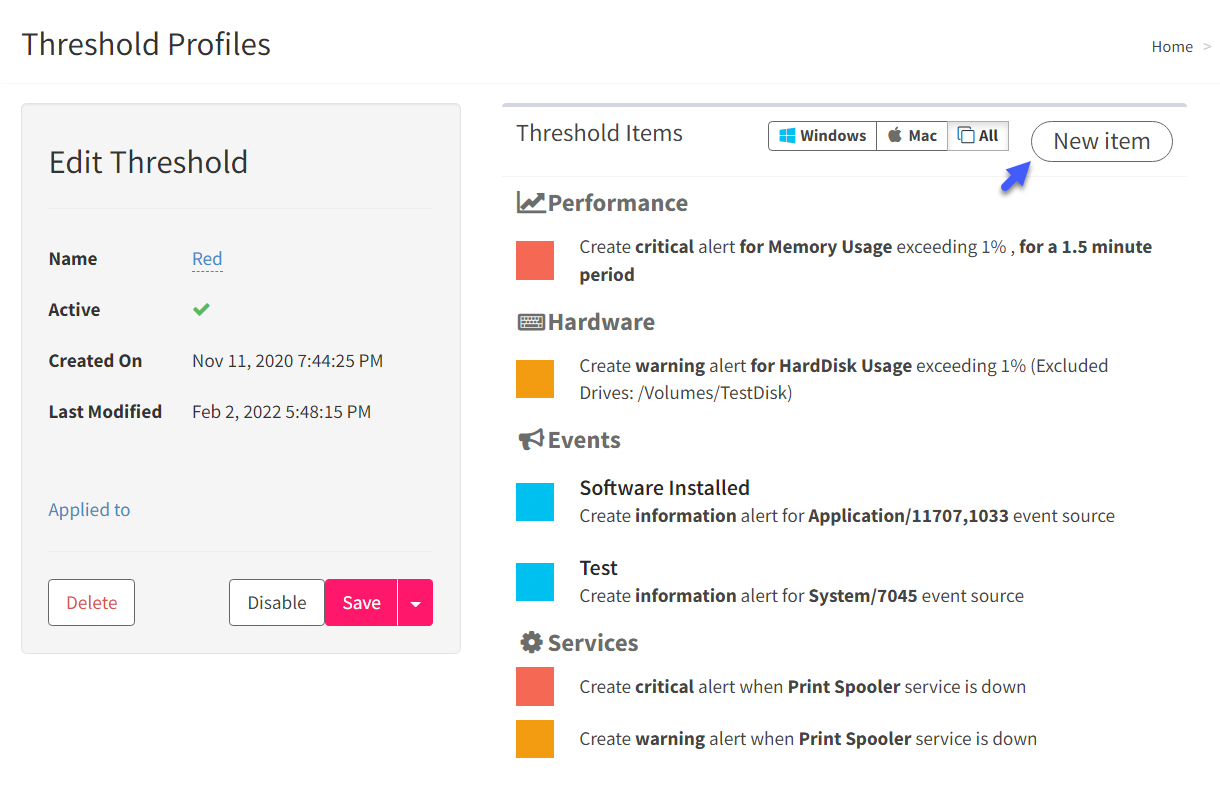Click the Threshold Items panel title
Image resolution: width=1220 pixels, height=807 pixels.
pyautogui.click(x=599, y=133)
